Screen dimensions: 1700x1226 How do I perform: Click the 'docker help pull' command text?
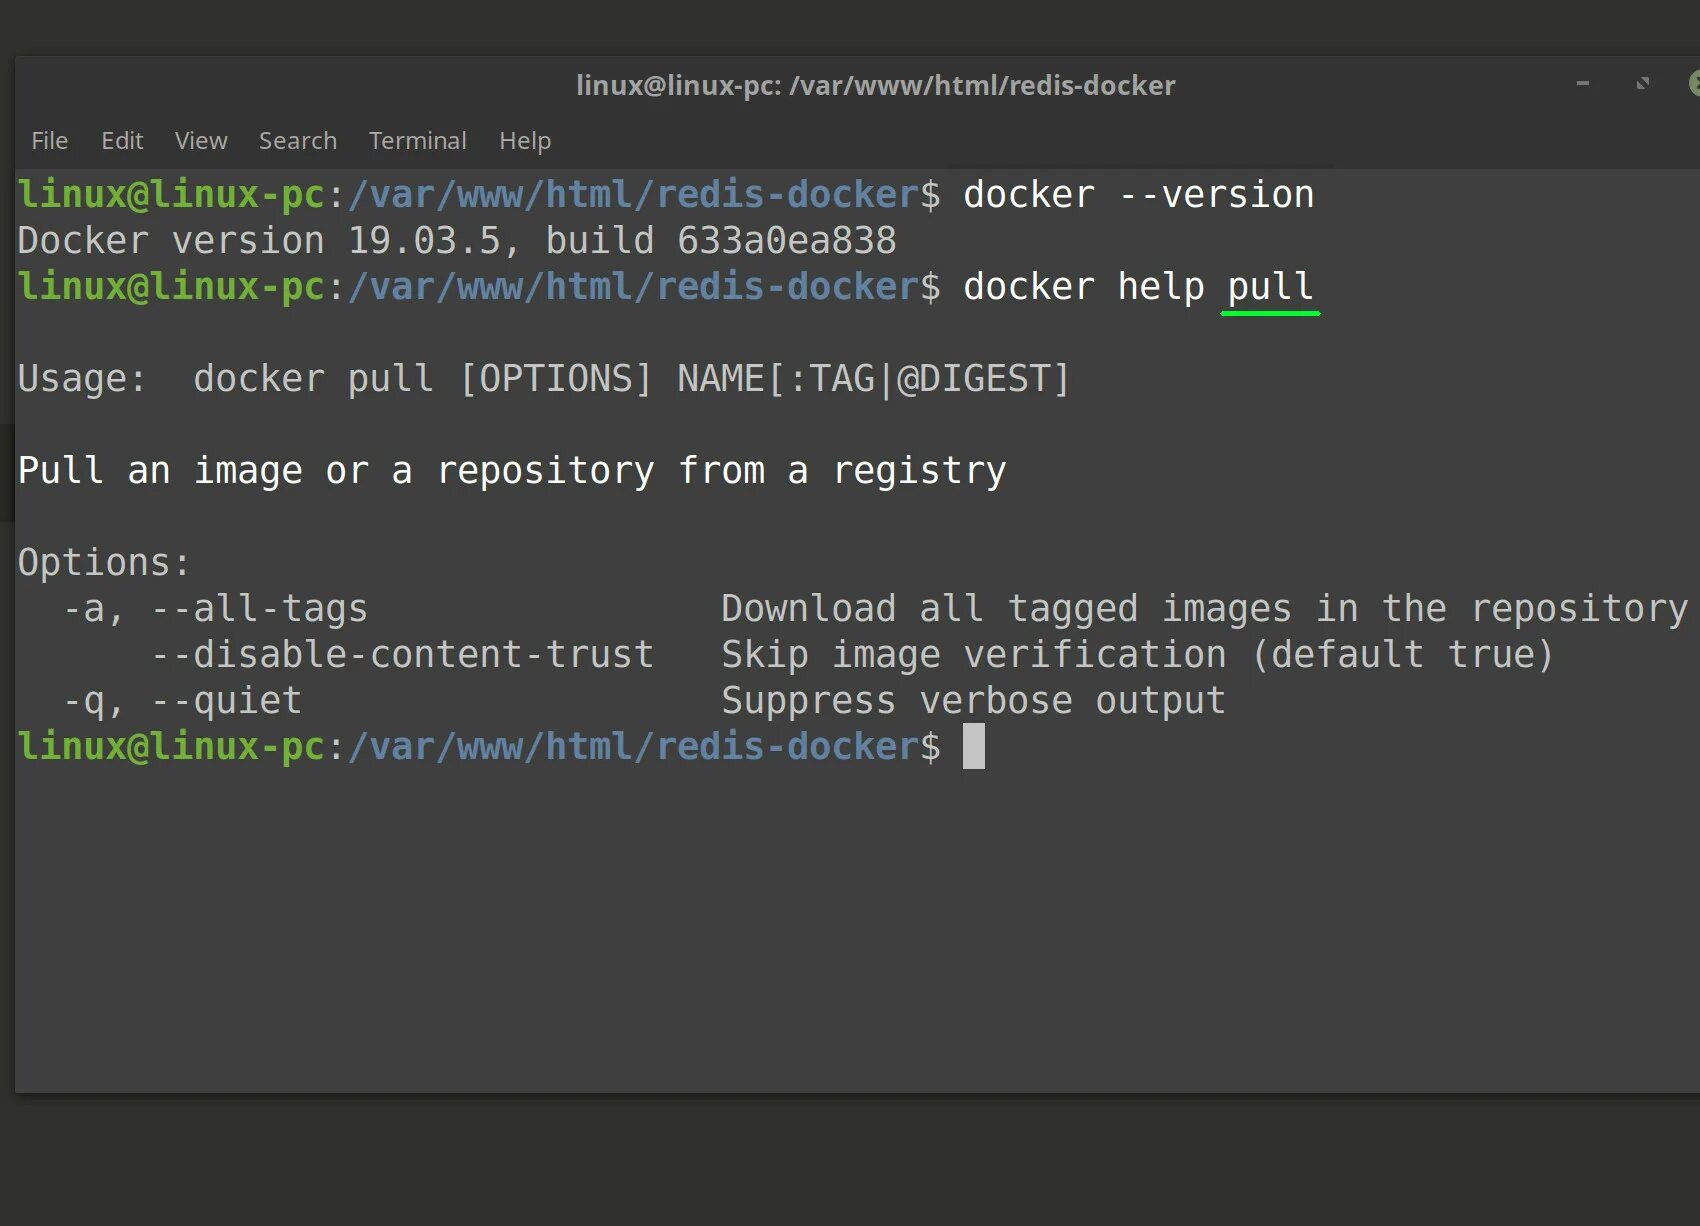1138,288
